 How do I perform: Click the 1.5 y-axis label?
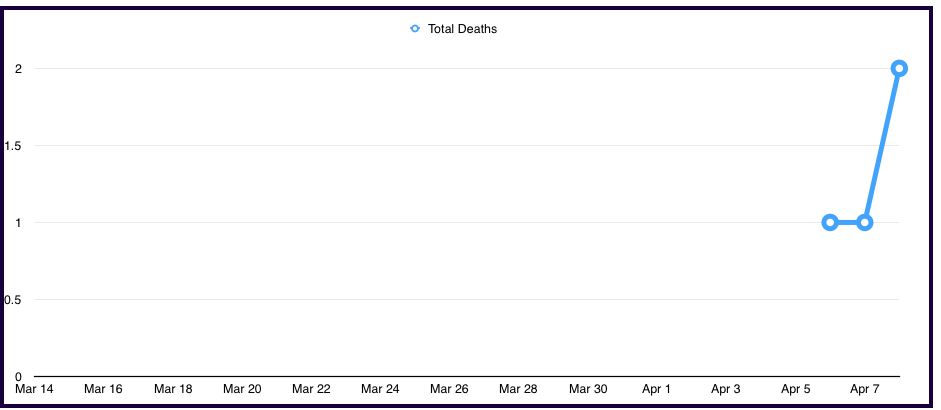pos(13,145)
